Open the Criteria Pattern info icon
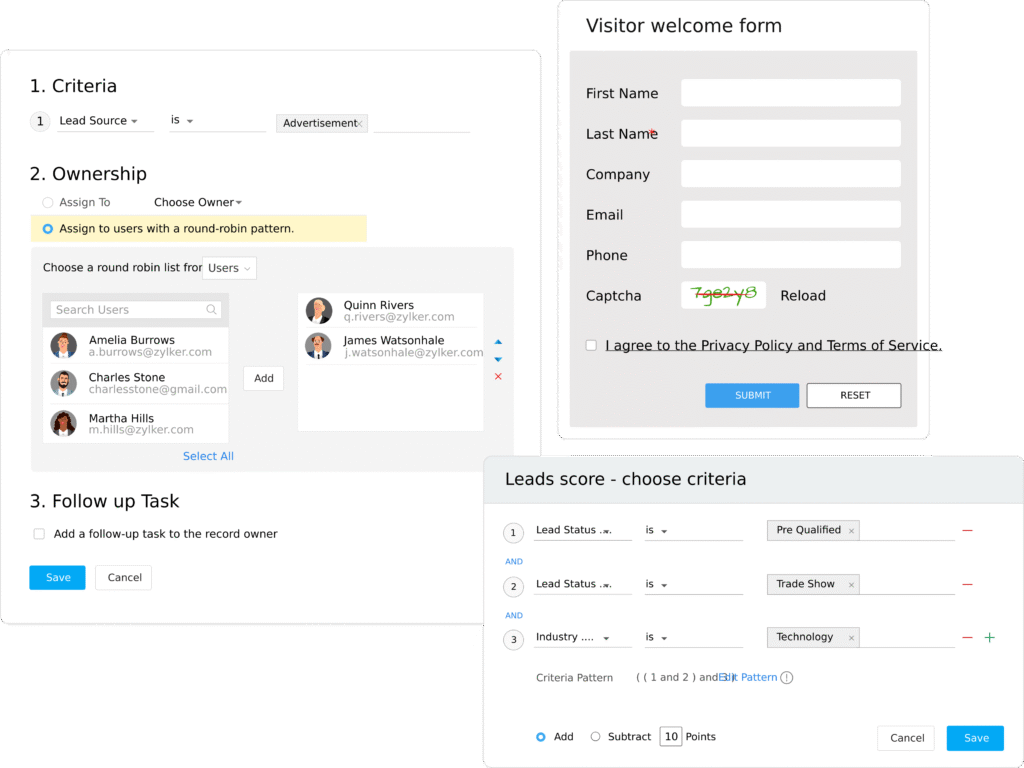The image size is (1024, 768). tap(787, 677)
